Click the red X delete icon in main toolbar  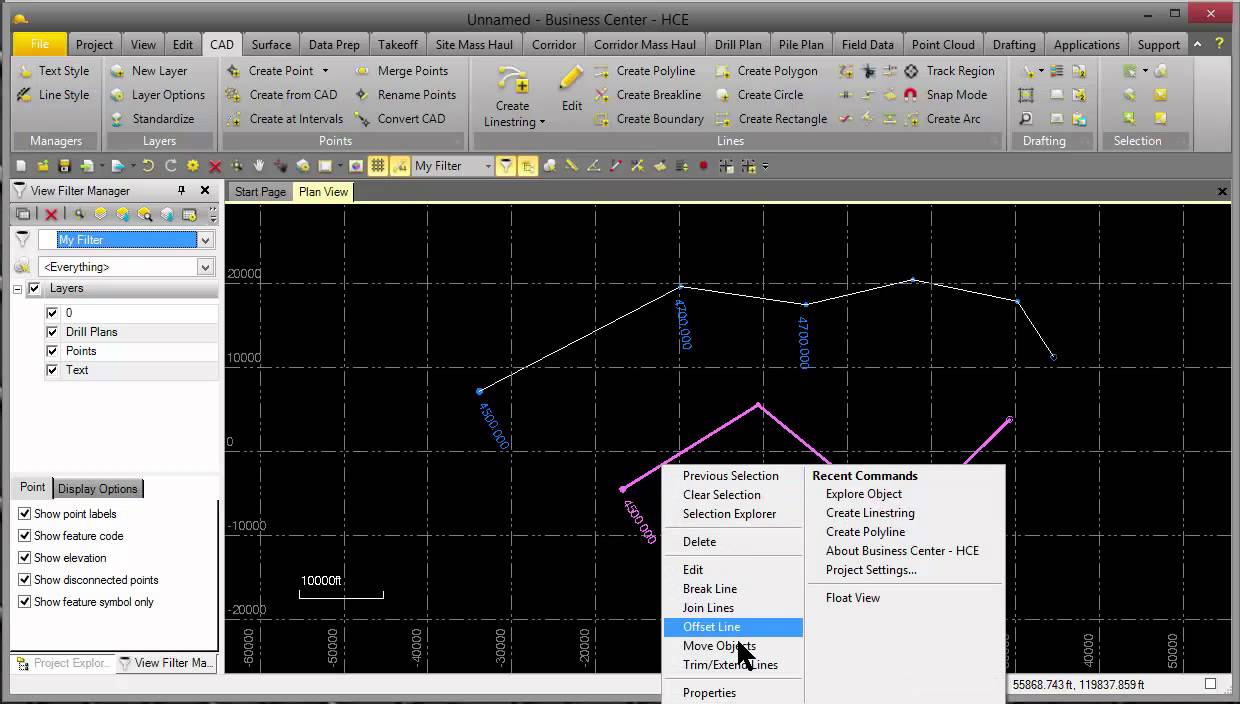[215, 166]
